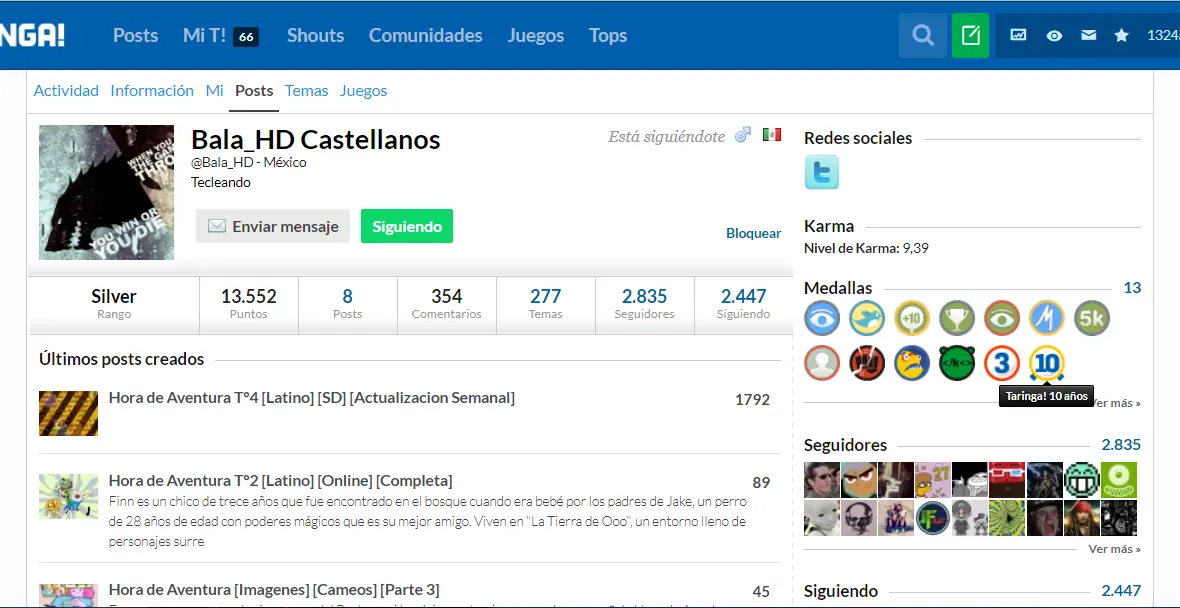This screenshot has height=608, width=1180.
Task: Switch to the Juegos profile tab
Action: [x=363, y=90]
